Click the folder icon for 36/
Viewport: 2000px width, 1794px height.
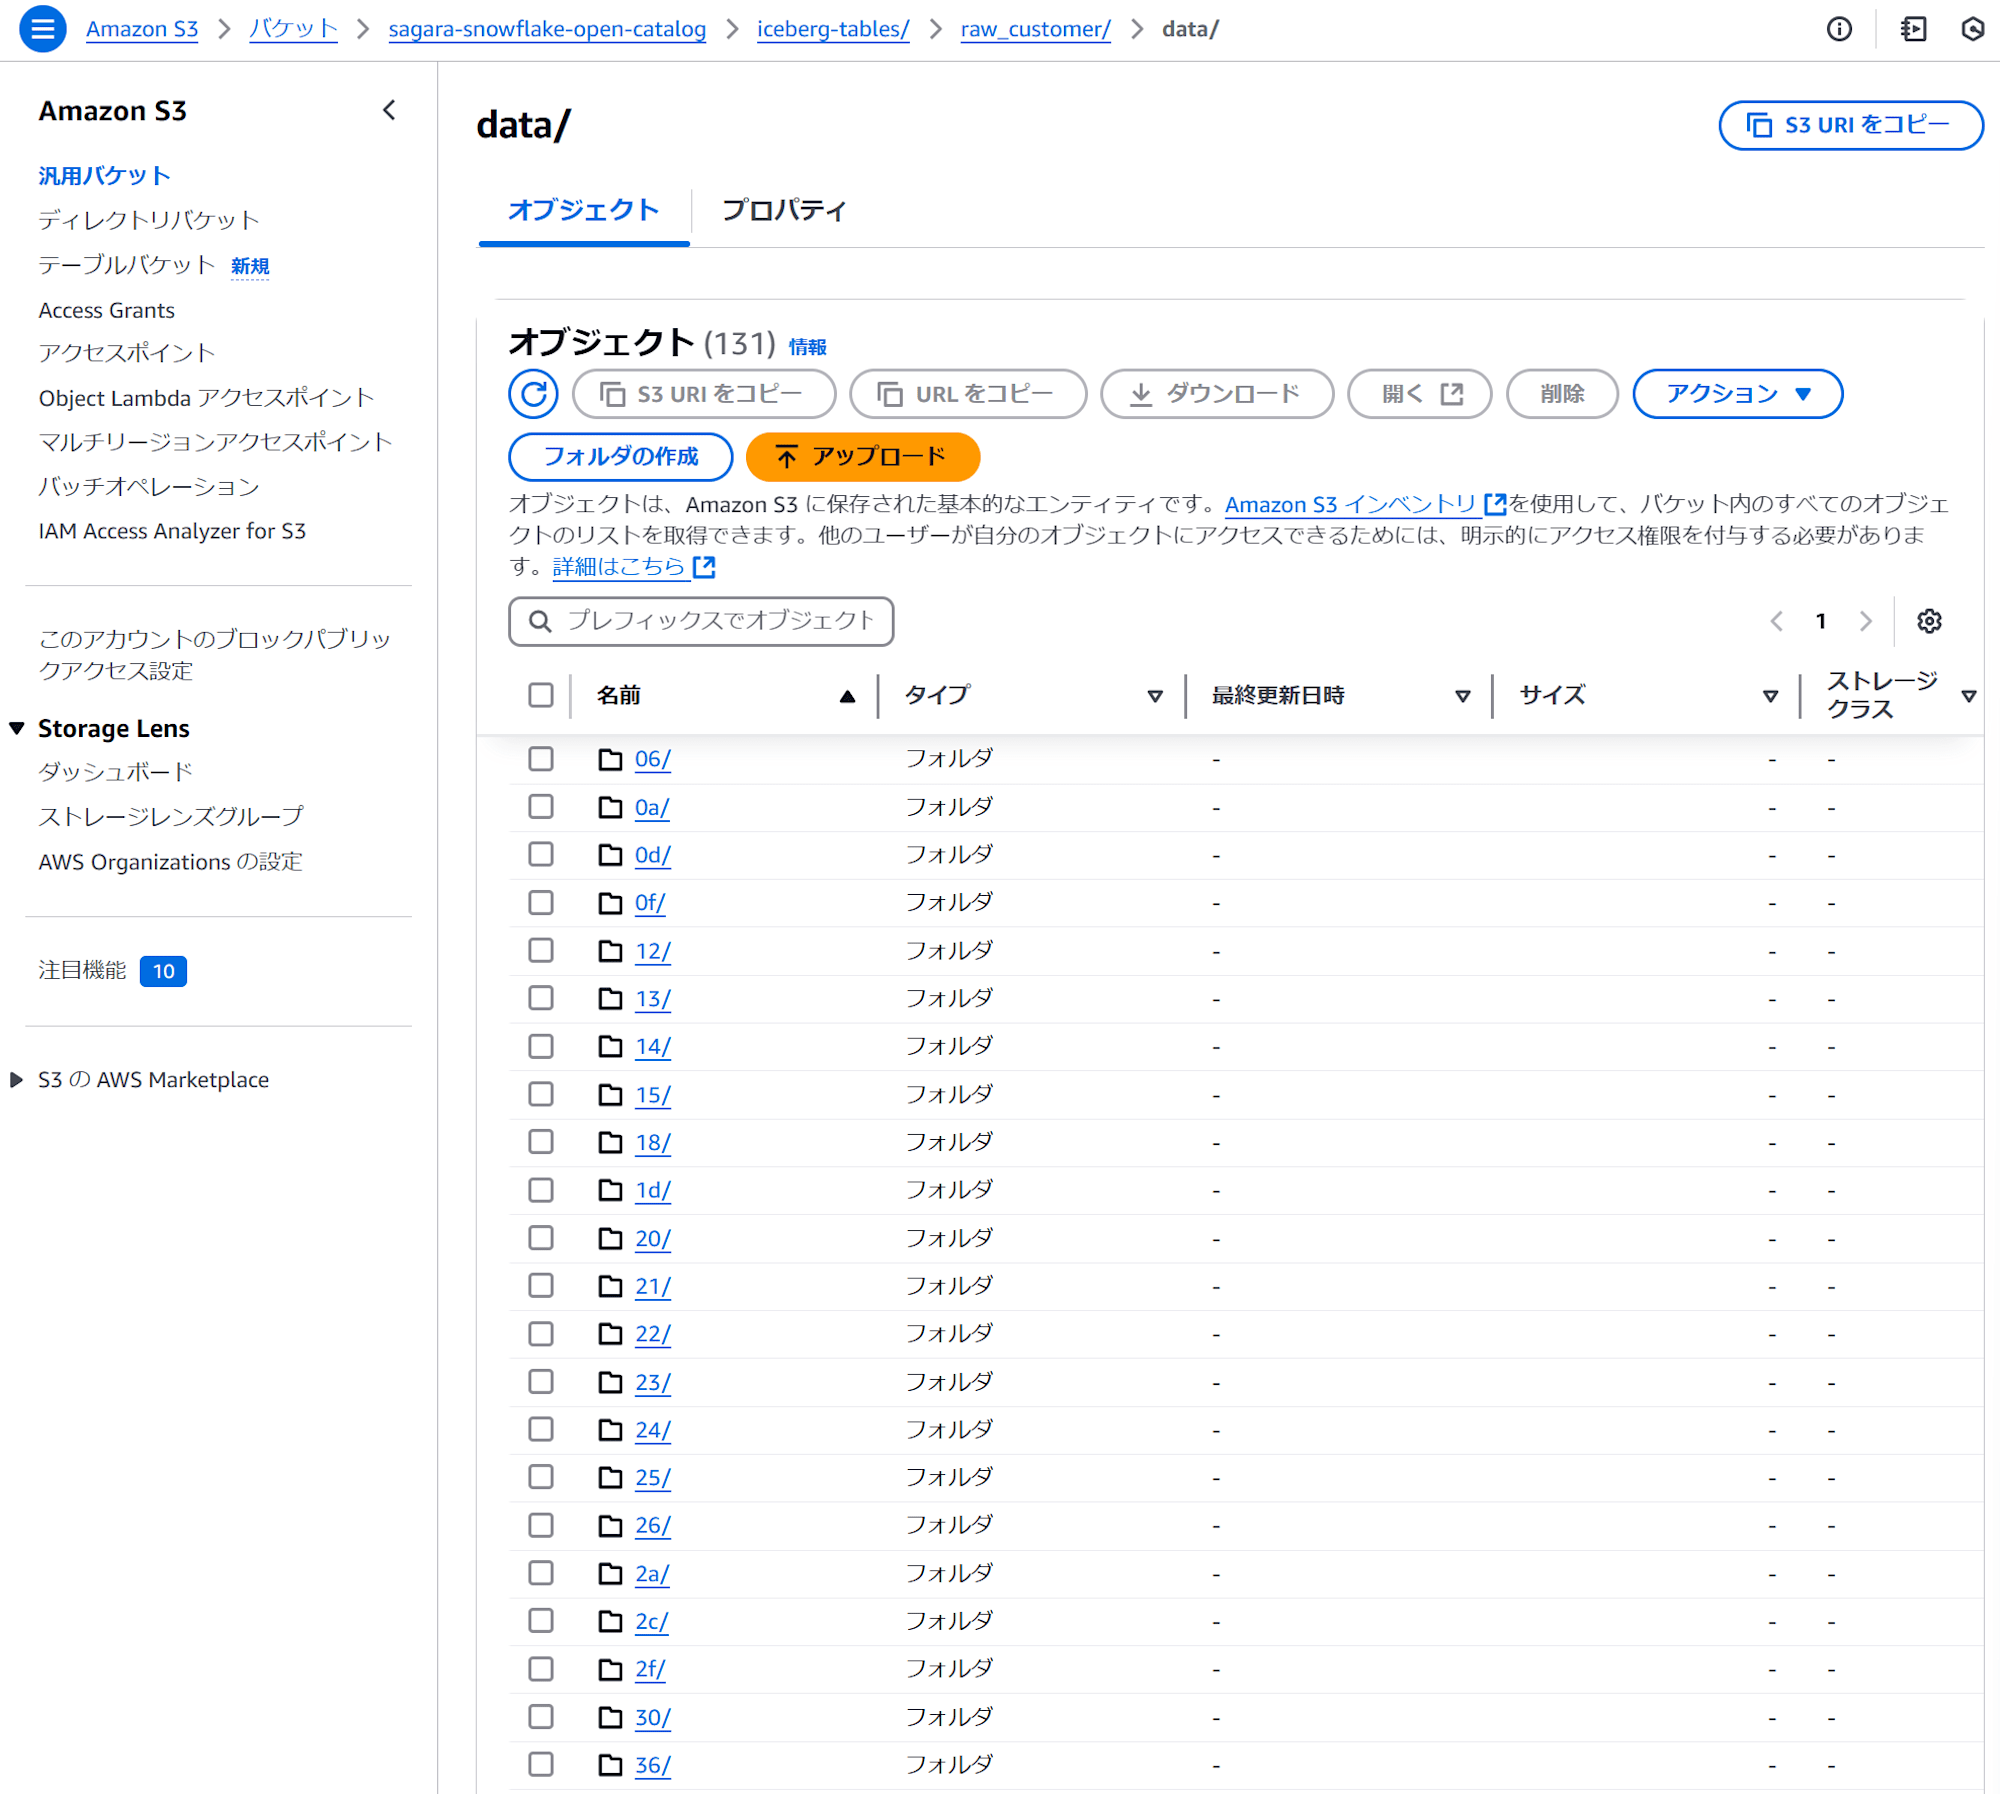610,1765
